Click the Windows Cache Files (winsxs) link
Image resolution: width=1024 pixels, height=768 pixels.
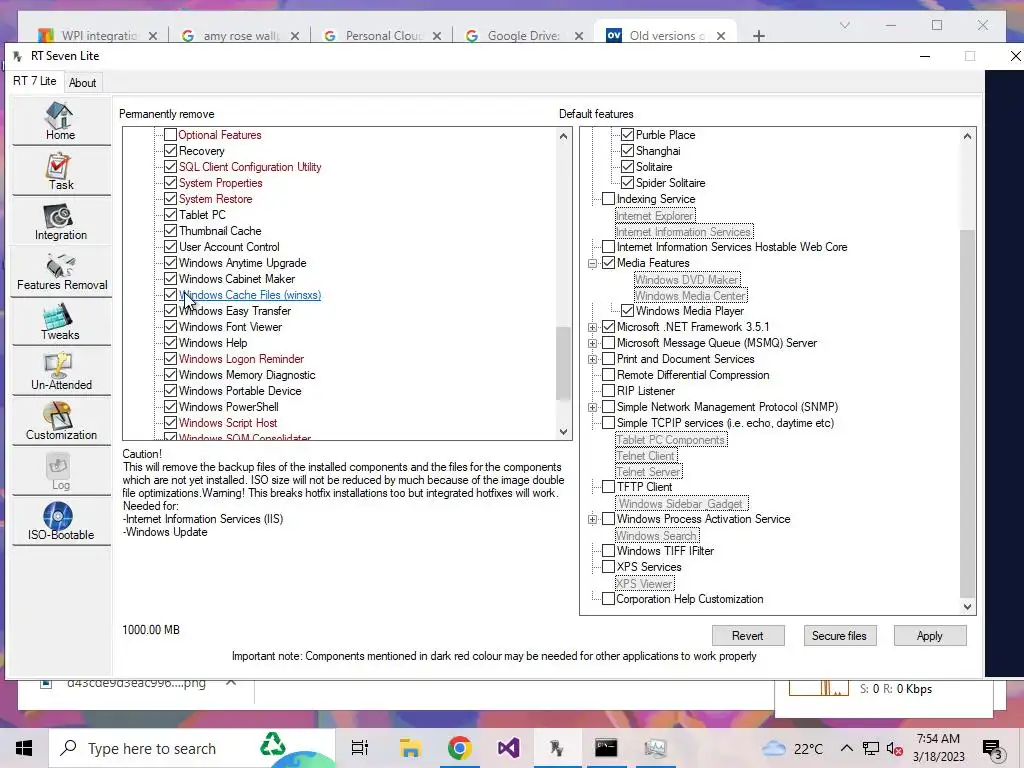point(250,295)
